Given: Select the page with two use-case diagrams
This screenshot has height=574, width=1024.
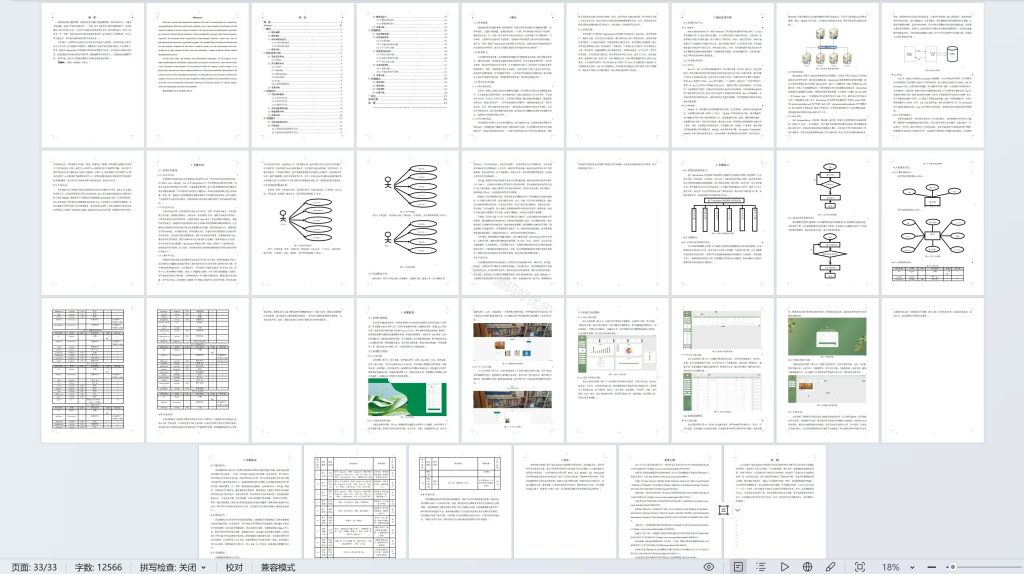Looking at the screenshot, I should coord(408,223).
